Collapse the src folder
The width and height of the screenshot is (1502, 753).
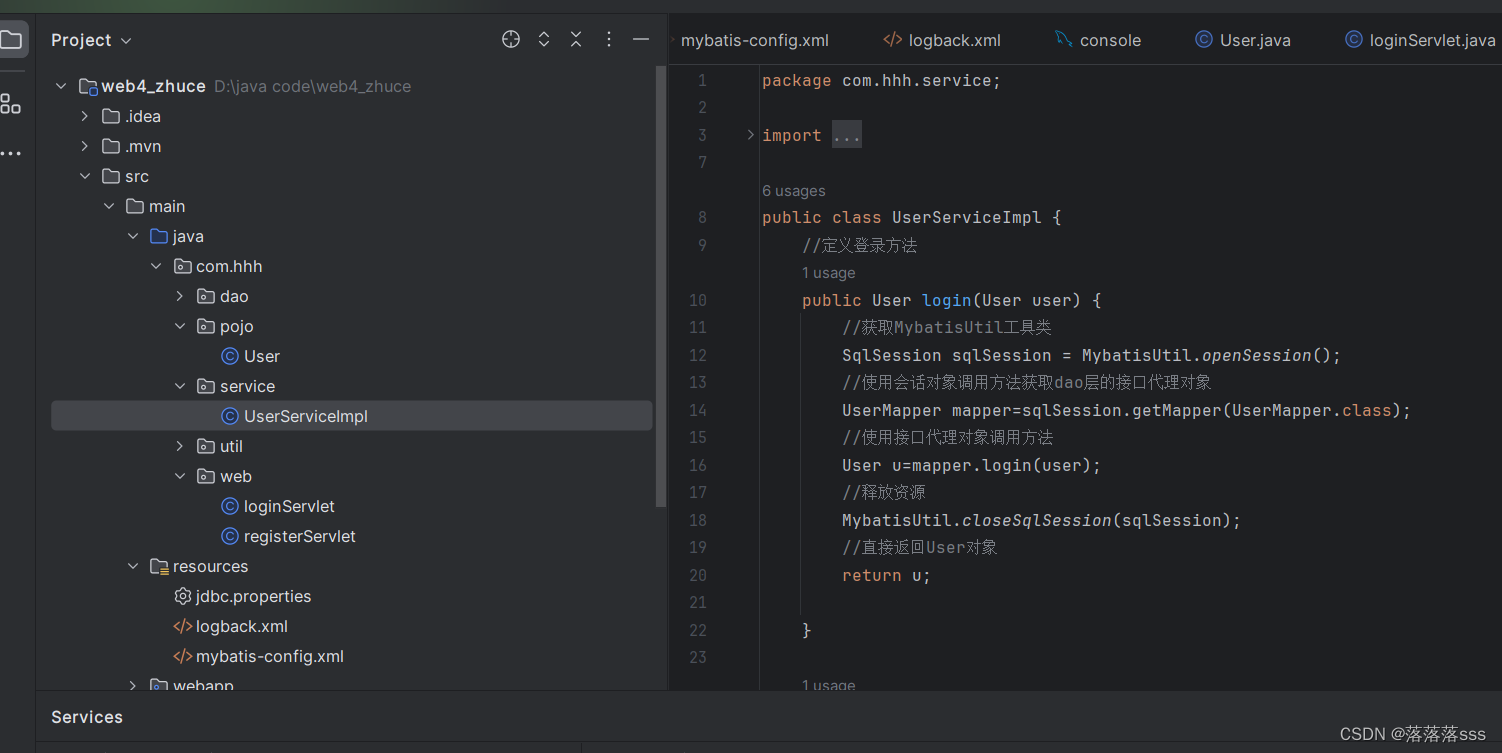(x=86, y=175)
